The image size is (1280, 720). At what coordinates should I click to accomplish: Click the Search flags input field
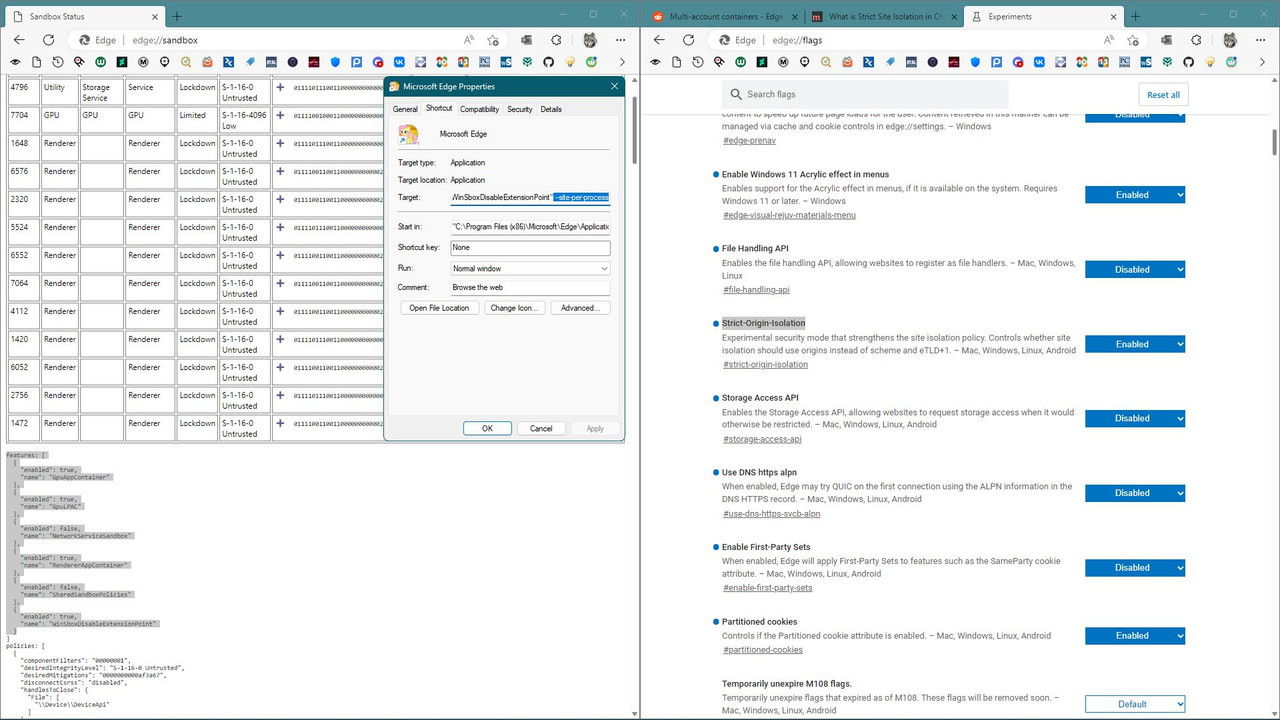(x=865, y=95)
